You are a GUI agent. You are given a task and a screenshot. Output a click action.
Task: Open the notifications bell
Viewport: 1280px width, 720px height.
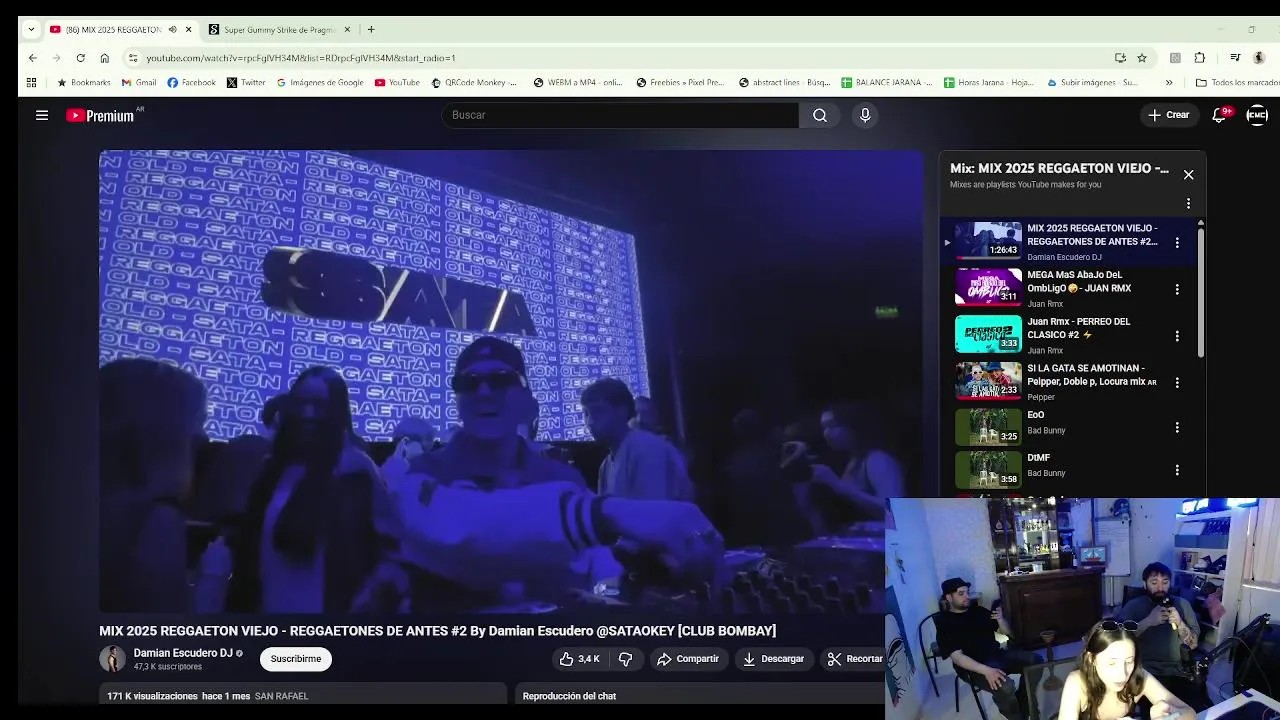point(1219,115)
